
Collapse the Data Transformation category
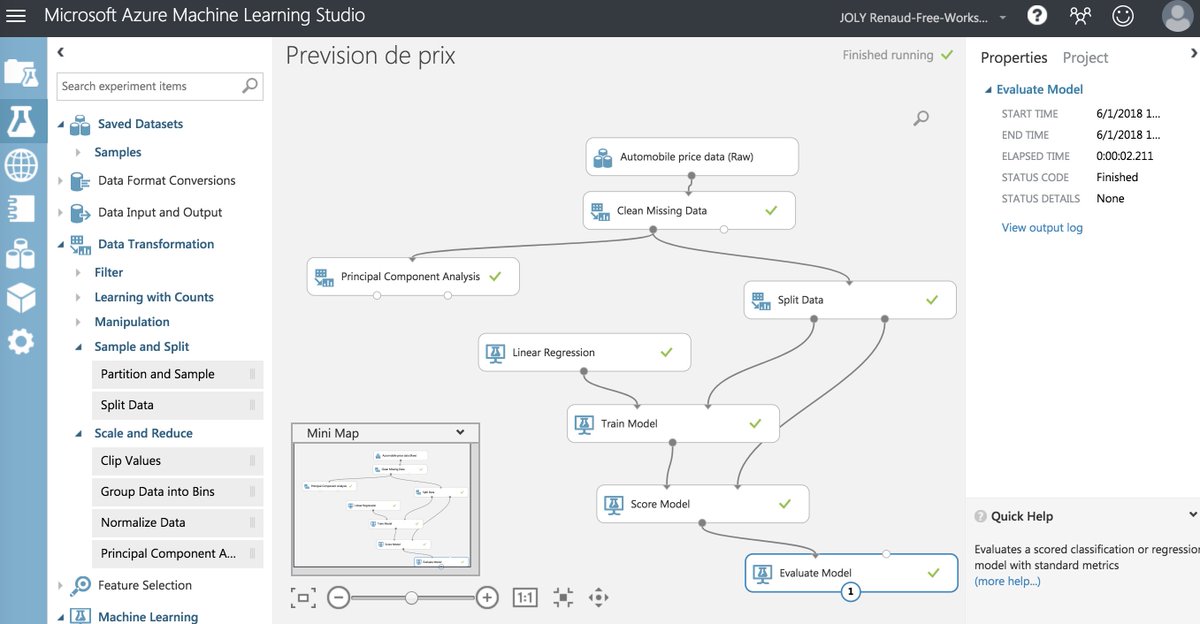pos(60,244)
